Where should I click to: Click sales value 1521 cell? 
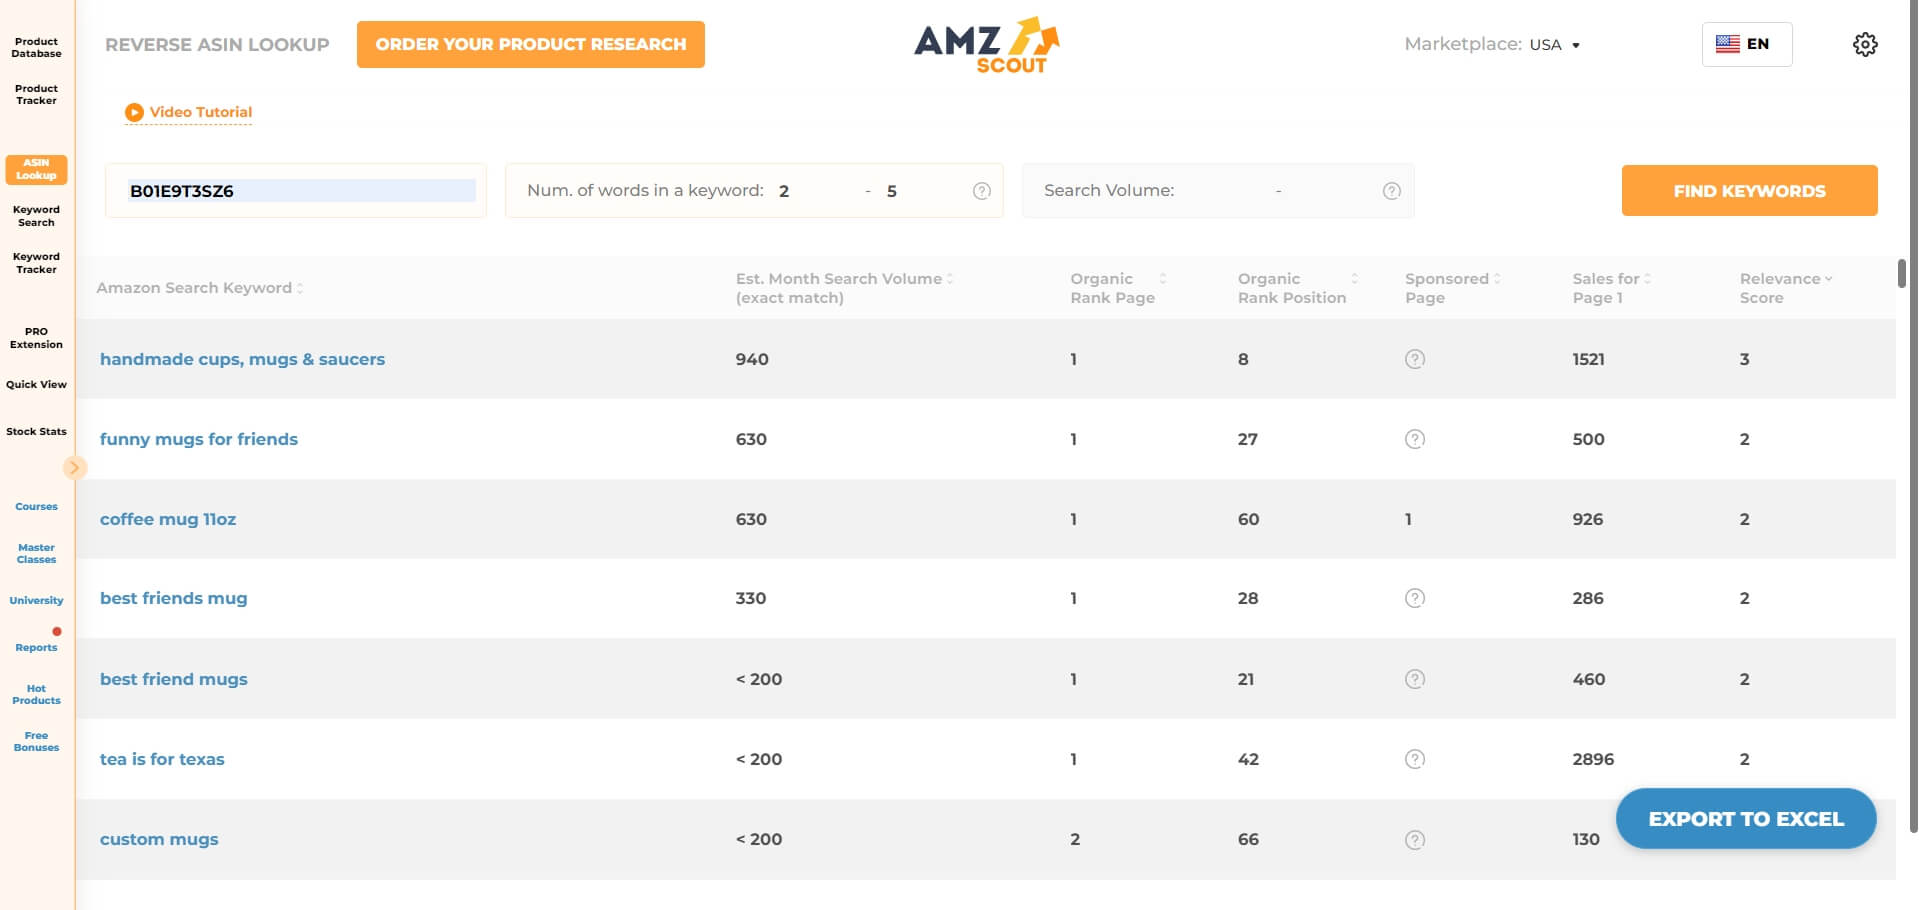[x=1588, y=359]
